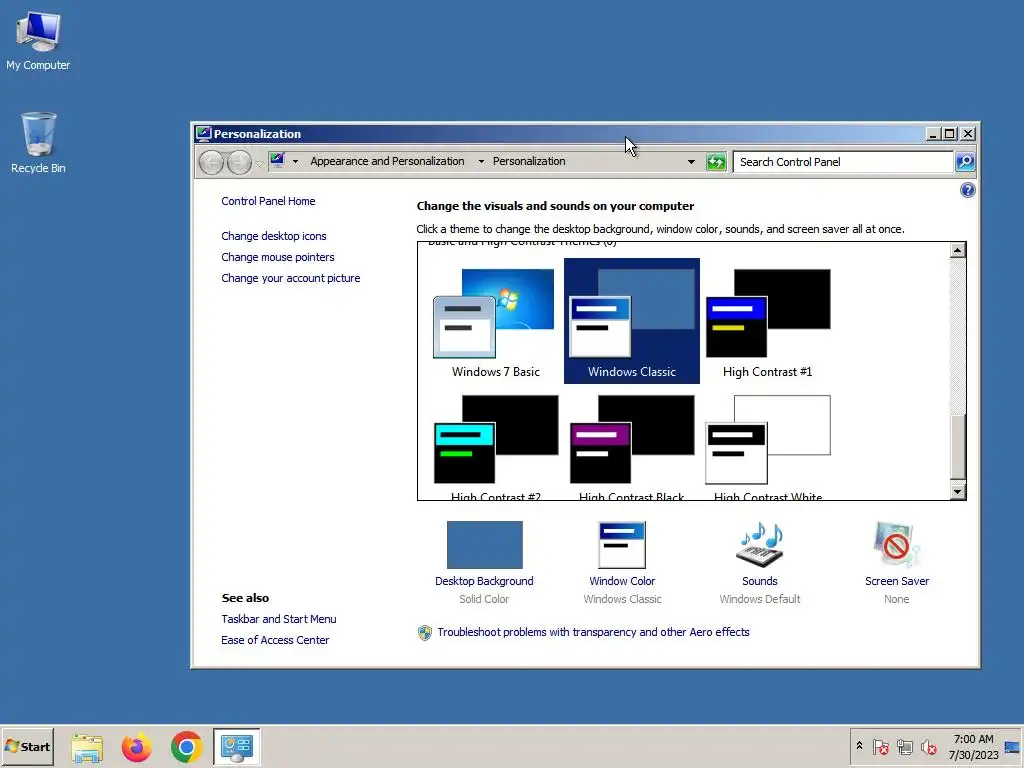Click the Personalization breadcrumb item
Screen dimensions: 1024x768
pos(529,161)
